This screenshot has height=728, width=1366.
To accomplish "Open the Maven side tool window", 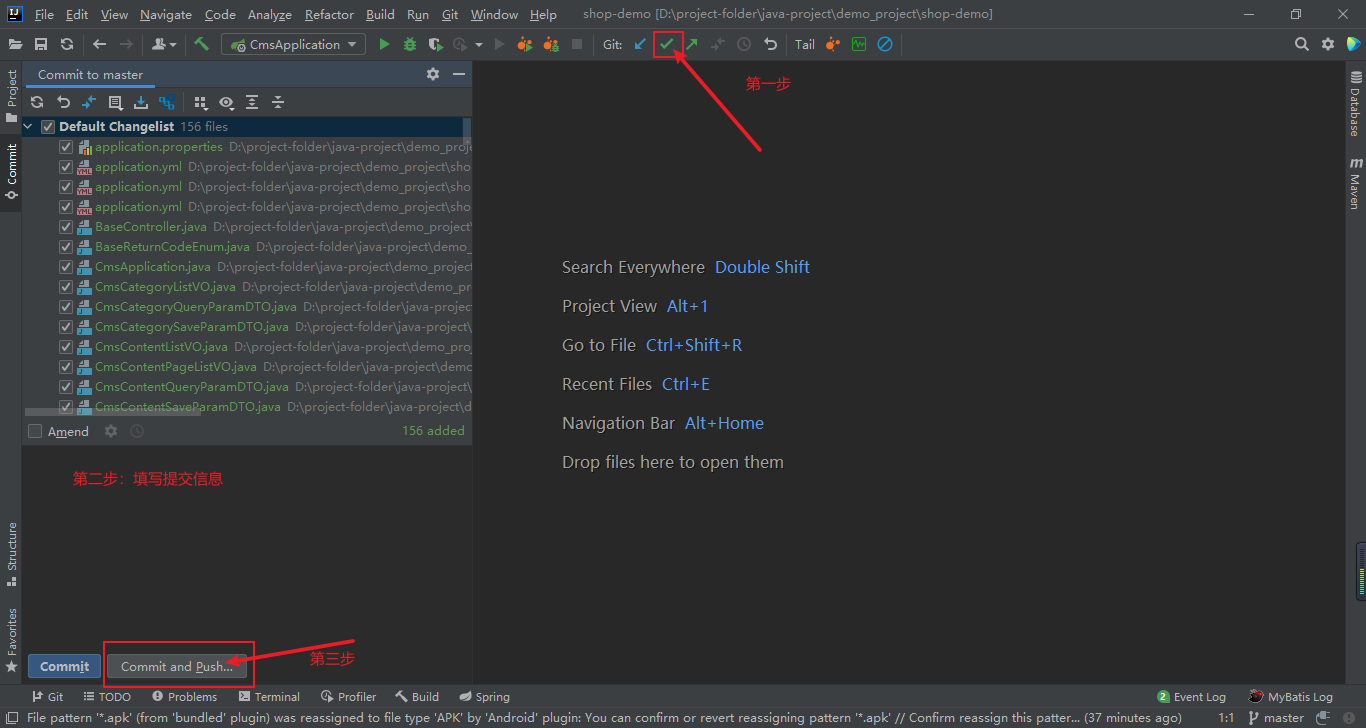I will coord(1355,182).
